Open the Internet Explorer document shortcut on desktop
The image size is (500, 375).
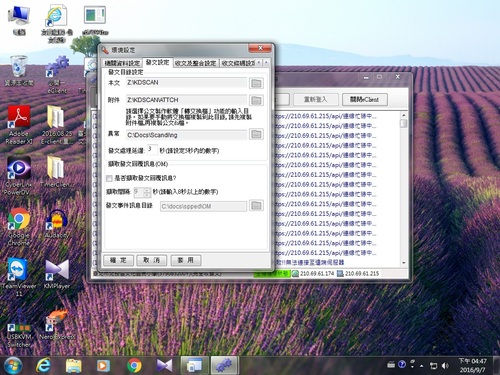point(57,23)
